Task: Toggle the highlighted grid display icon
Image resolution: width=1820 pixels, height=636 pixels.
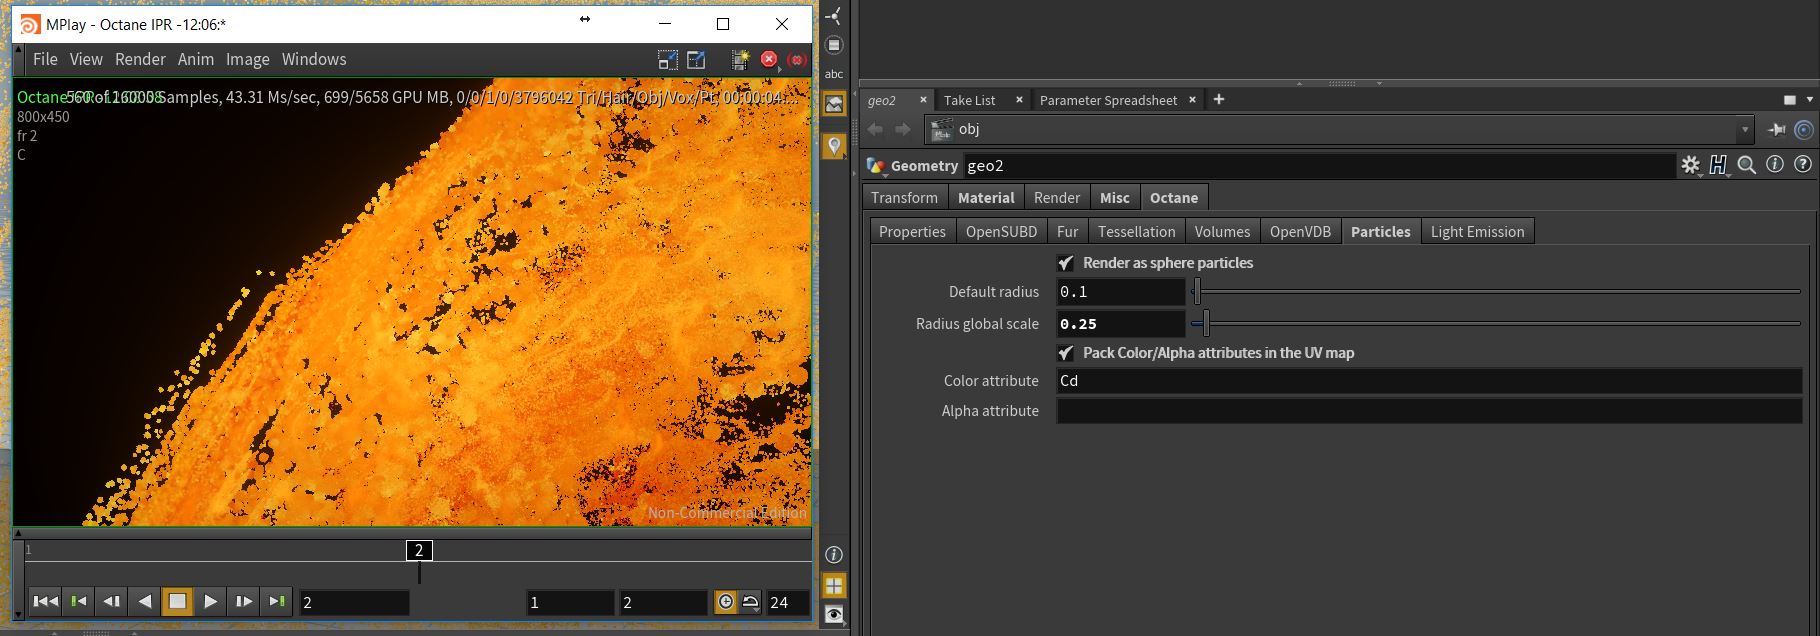Action: click(x=834, y=585)
